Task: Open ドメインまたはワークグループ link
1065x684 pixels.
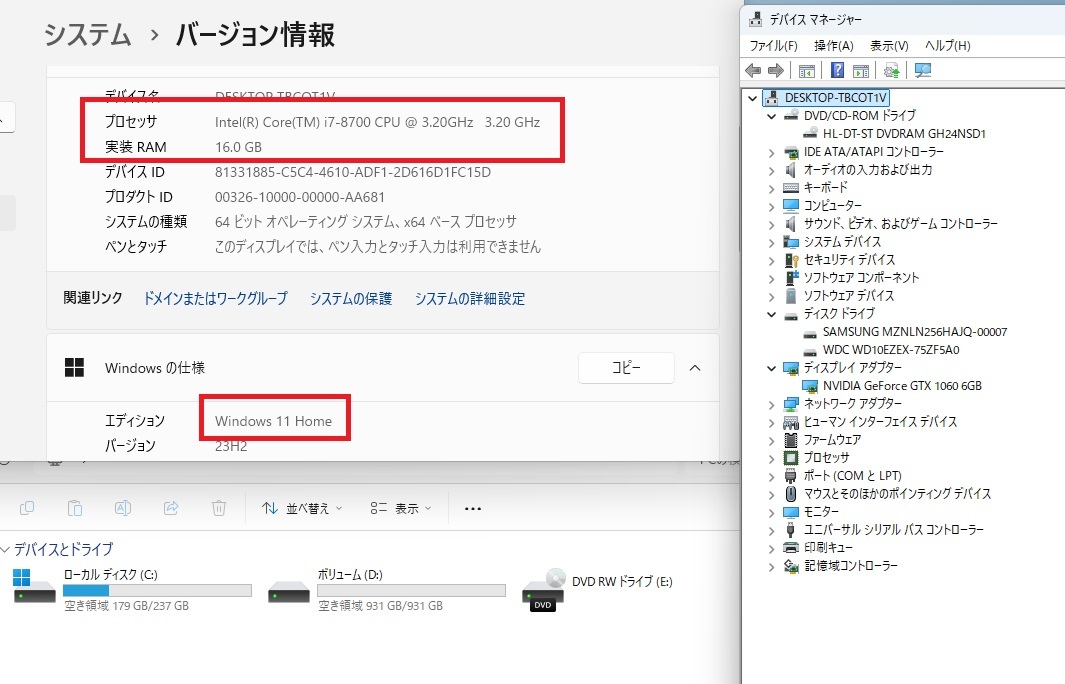Action: pyautogui.click(x=215, y=298)
